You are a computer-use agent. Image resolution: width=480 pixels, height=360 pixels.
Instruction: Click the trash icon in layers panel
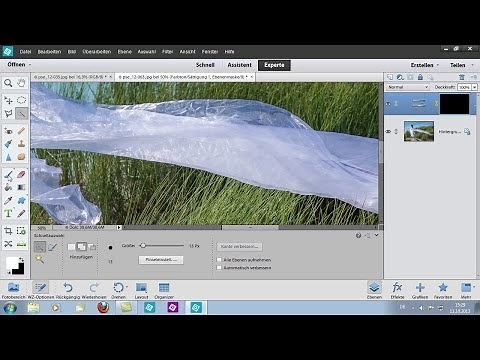(462, 77)
